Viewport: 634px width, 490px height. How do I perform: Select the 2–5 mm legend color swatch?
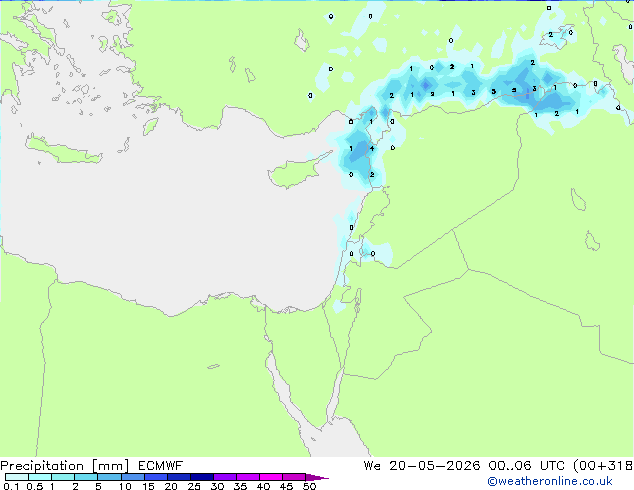click(86, 477)
